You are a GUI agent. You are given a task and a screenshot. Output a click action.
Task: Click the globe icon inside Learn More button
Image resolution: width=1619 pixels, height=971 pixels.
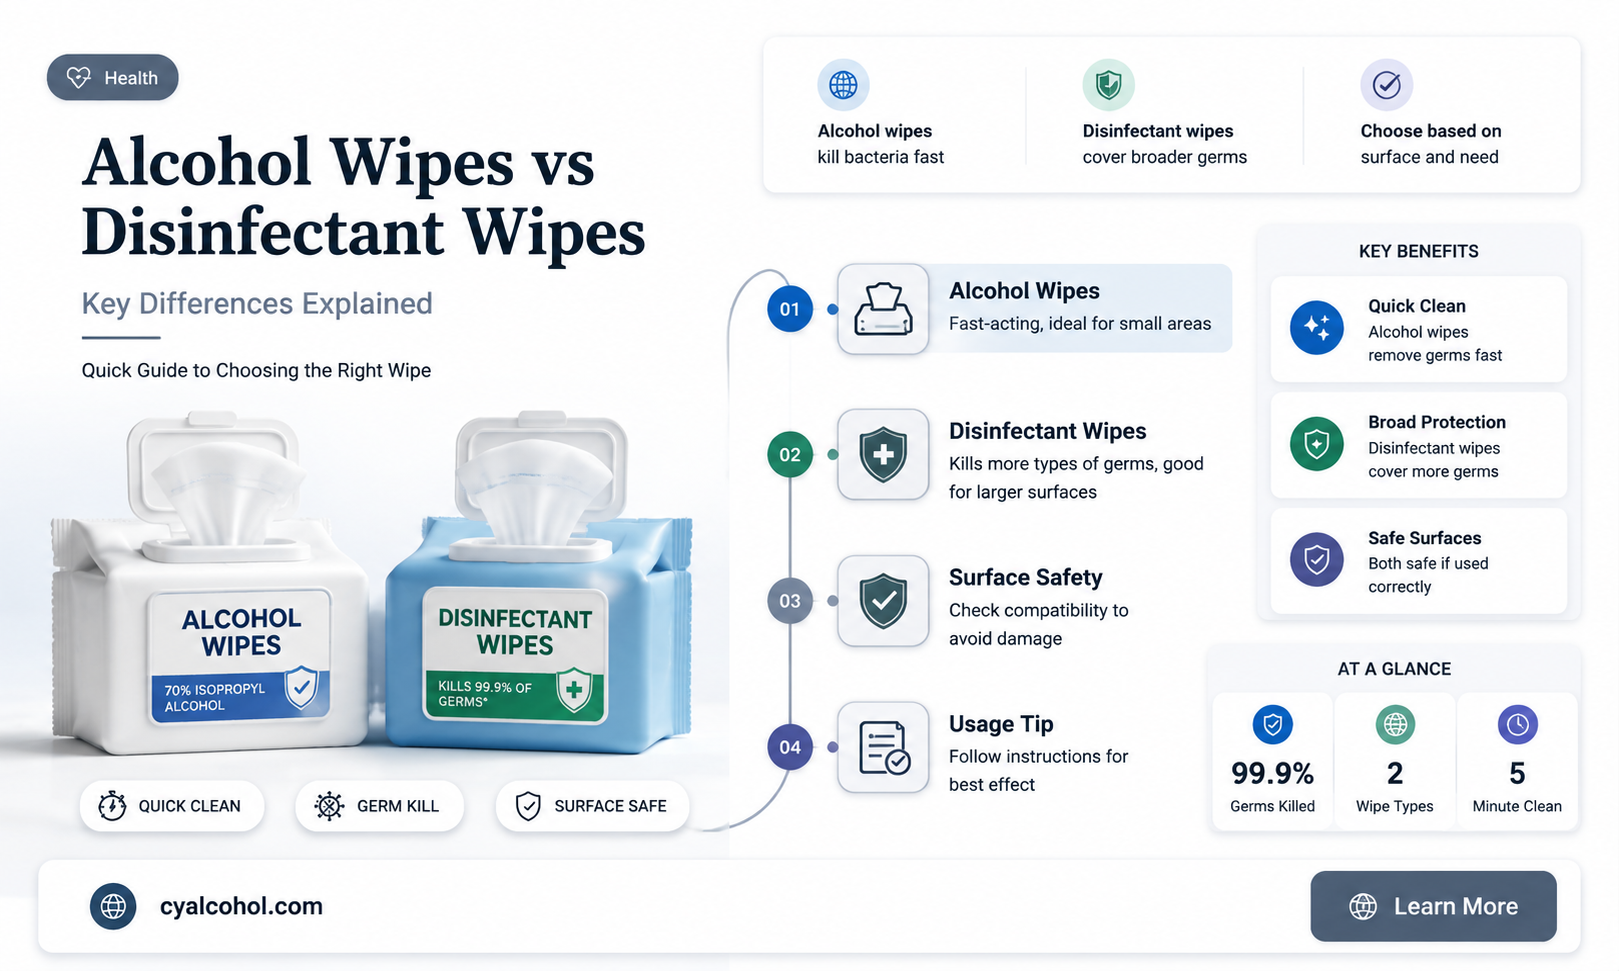pos(1363,906)
